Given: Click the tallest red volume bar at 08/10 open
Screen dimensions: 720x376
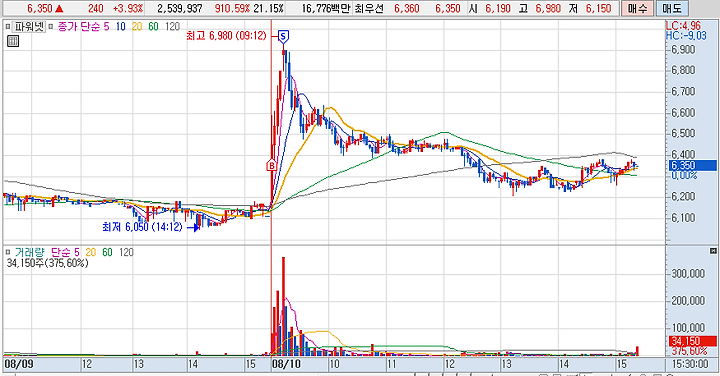Looking at the screenshot, I should click(283, 306).
